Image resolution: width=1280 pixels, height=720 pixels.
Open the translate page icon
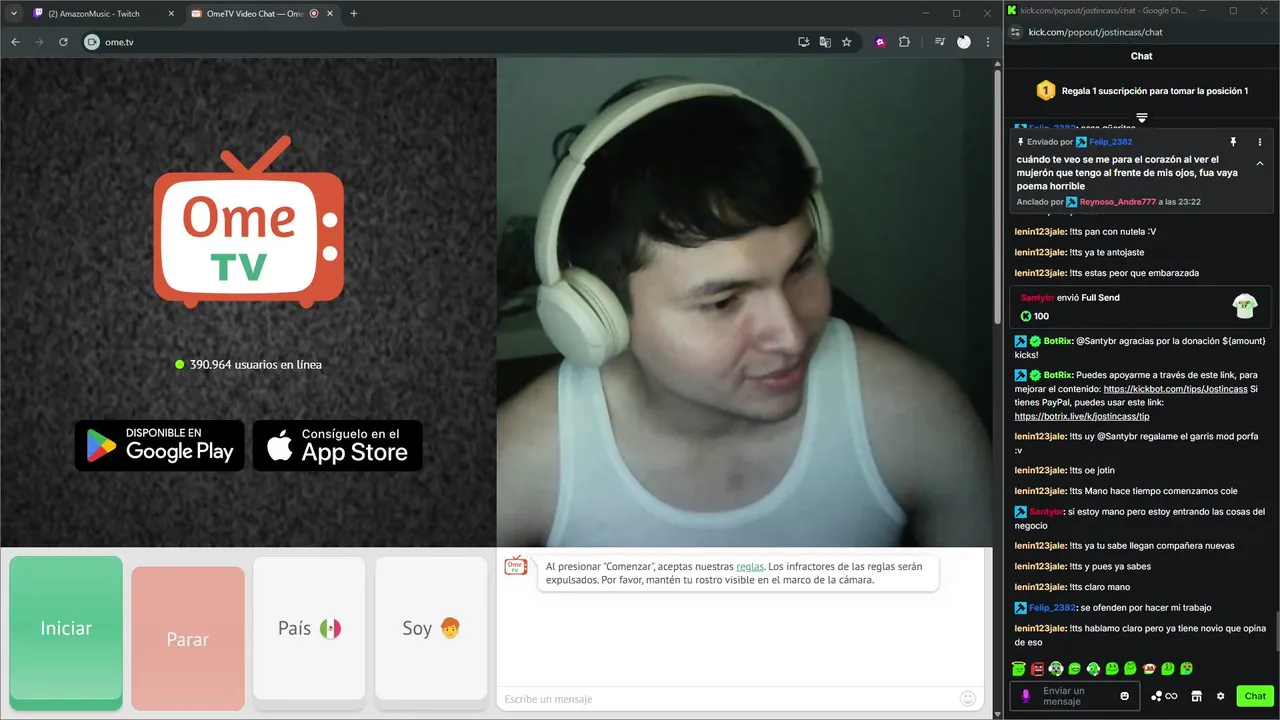tap(825, 42)
